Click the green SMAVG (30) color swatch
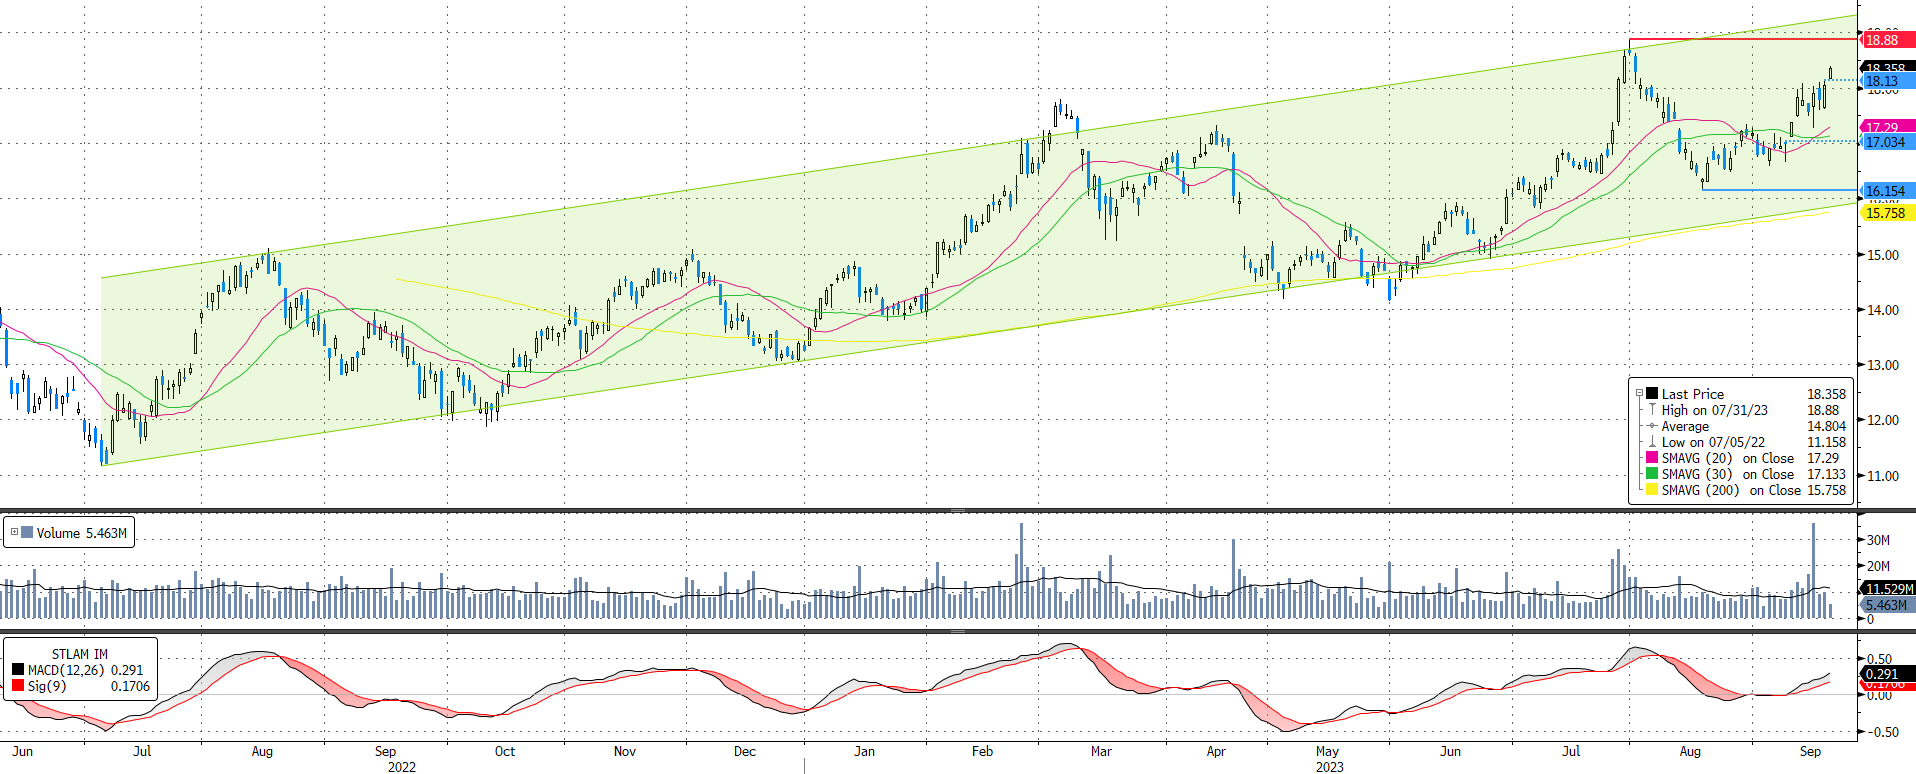The height and width of the screenshot is (774, 1916). [1652, 473]
